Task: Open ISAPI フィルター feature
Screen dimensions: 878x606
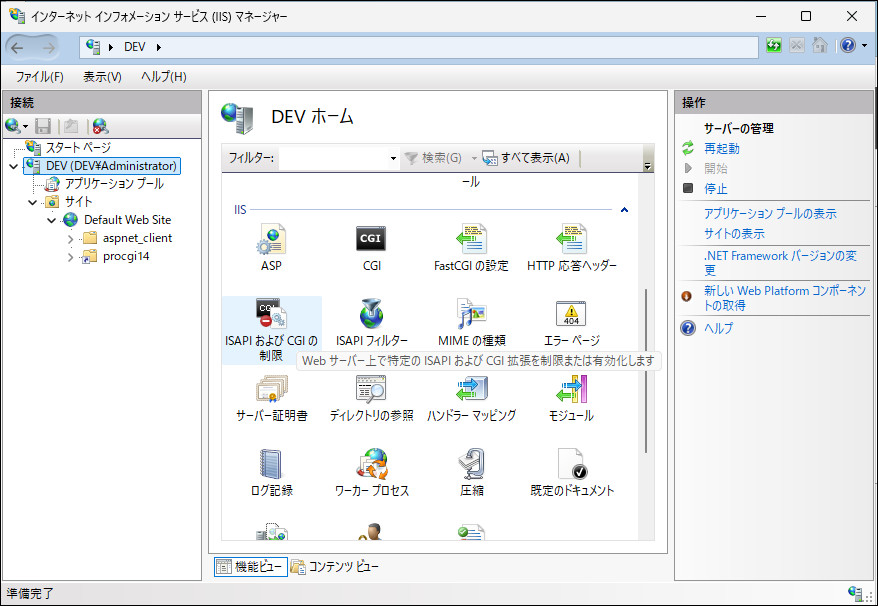Action: [x=371, y=322]
